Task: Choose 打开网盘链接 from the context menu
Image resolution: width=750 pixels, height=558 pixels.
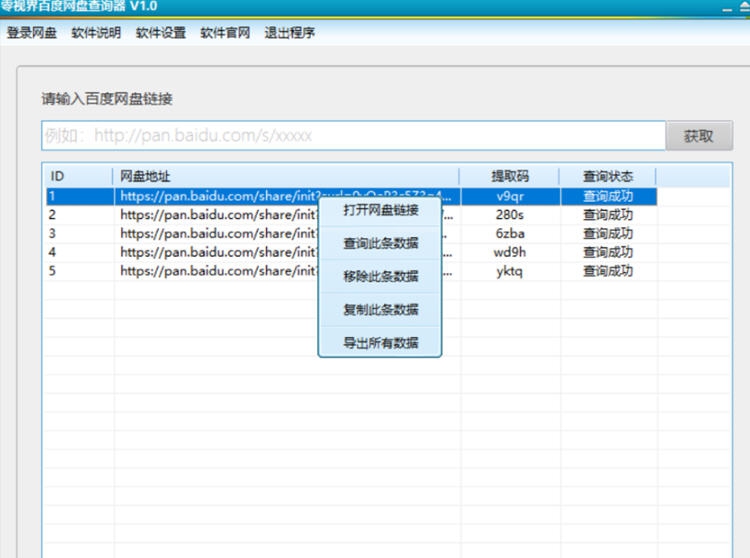Action: pyautogui.click(x=380, y=210)
